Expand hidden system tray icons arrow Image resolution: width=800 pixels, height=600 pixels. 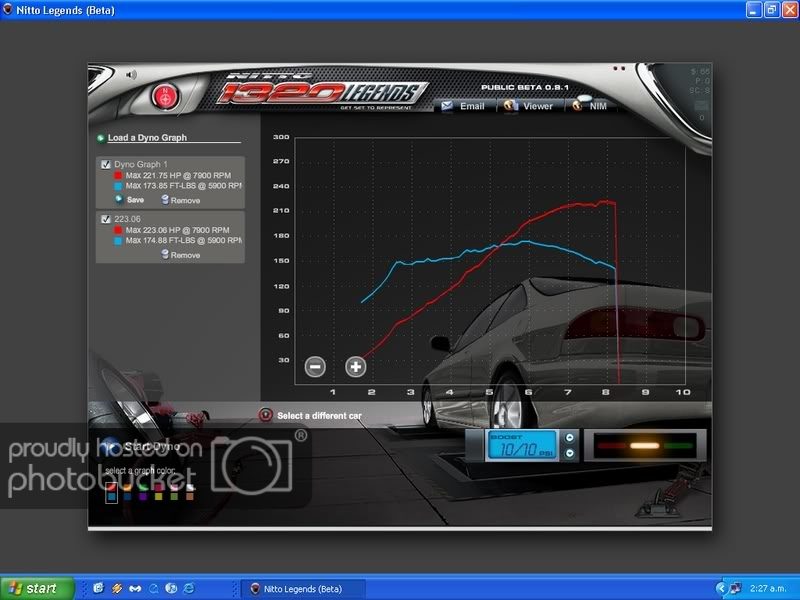coord(720,588)
